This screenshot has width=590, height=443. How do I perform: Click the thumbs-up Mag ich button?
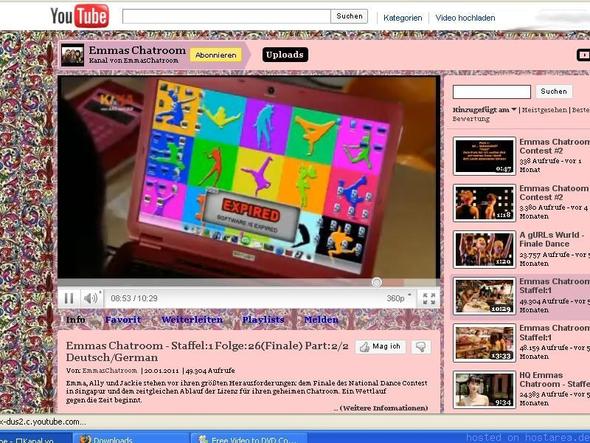pyautogui.click(x=381, y=347)
